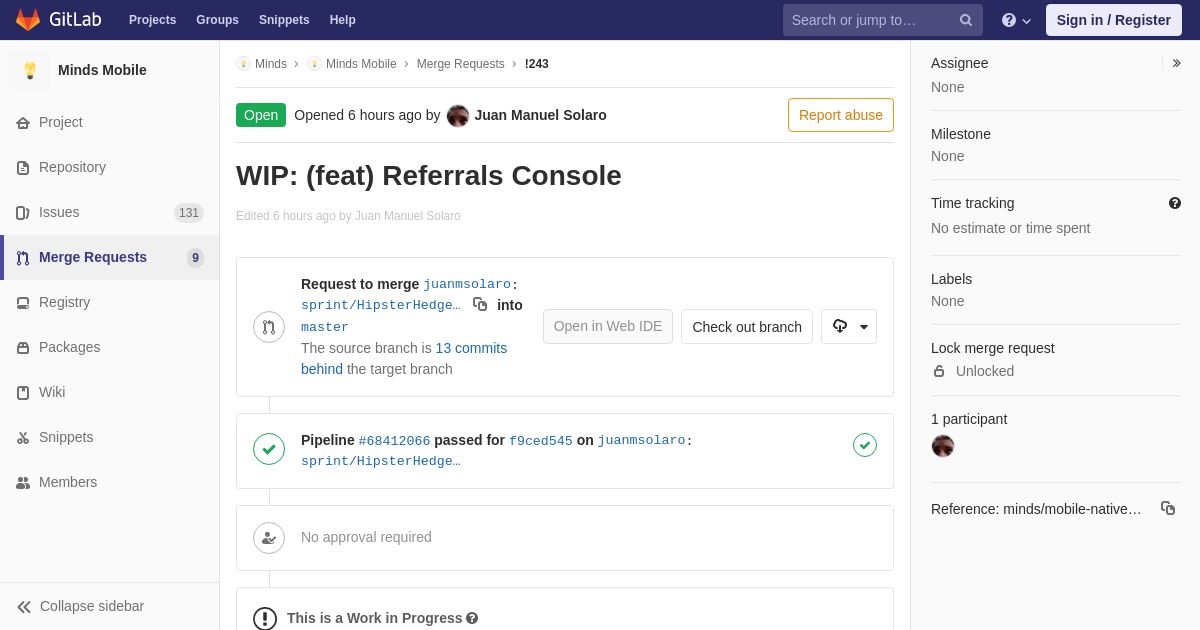Open the download dropdown next to Check out branch
Viewport: 1200px width, 630px height.
[849, 326]
